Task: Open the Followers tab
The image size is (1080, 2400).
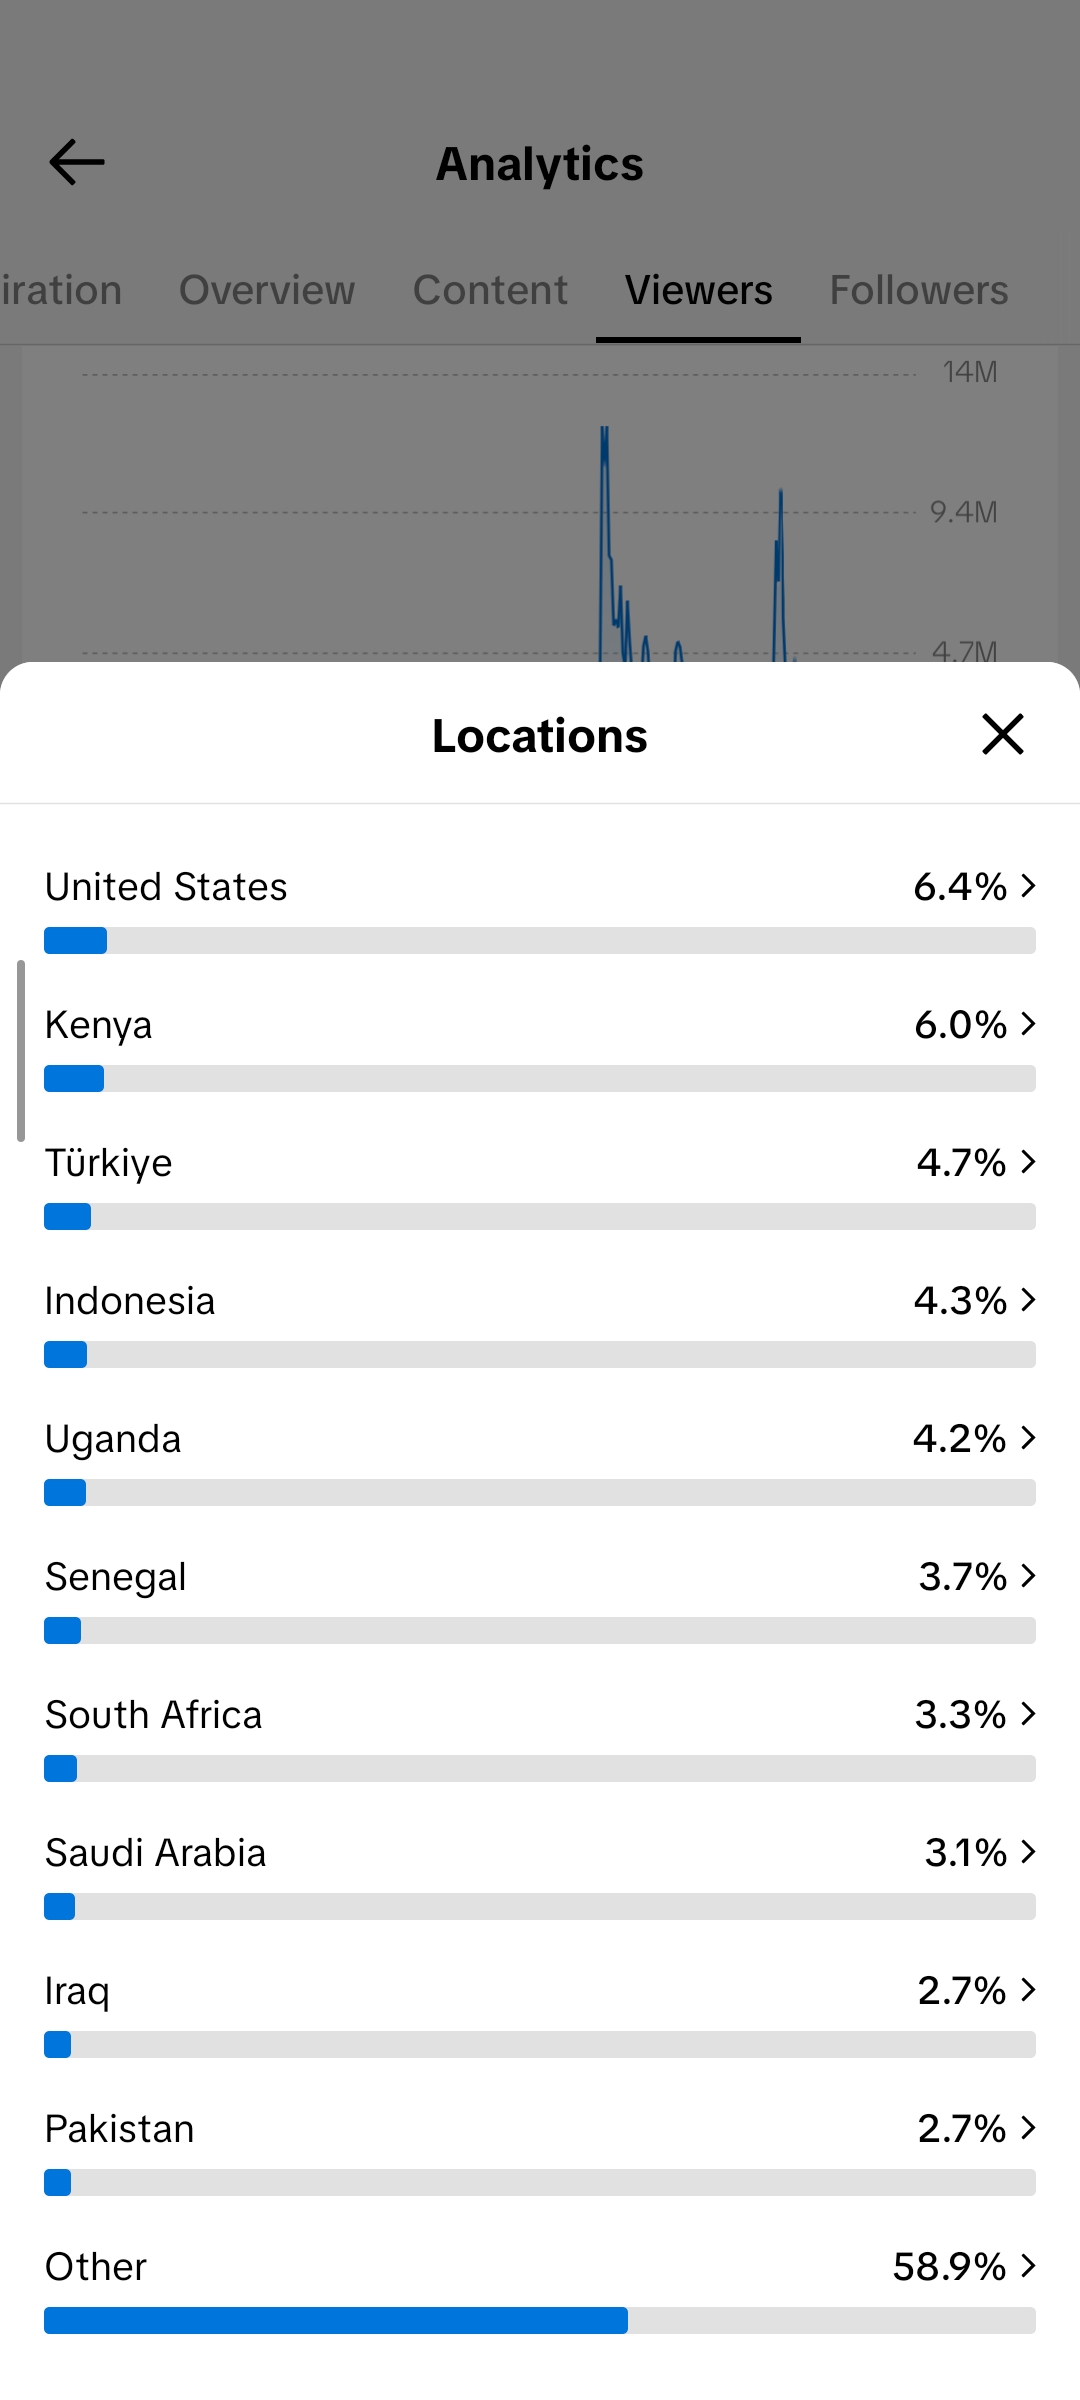Action: pyautogui.click(x=918, y=290)
